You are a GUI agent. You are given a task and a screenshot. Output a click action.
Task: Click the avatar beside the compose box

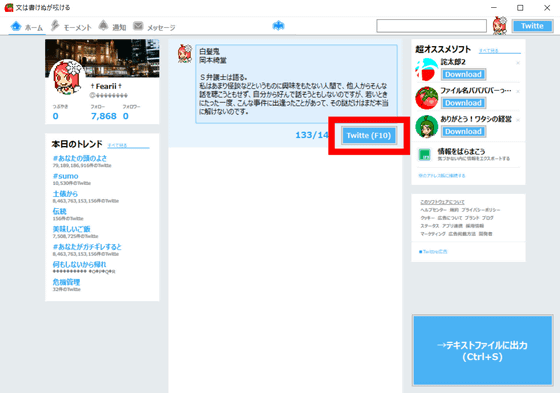click(x=185, y=54)
